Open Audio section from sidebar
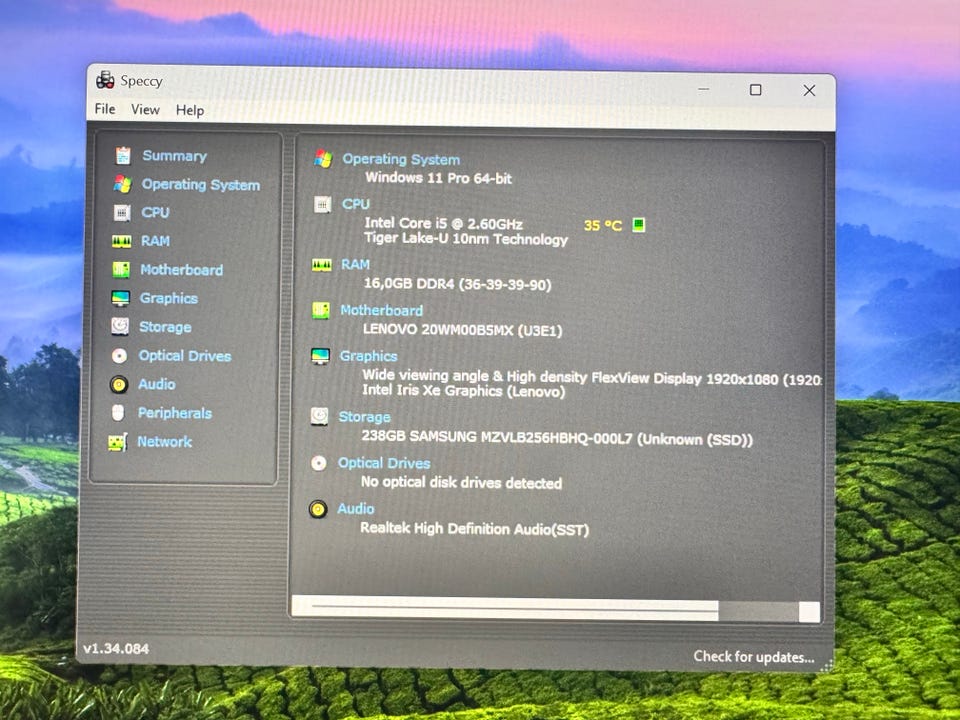 point(156,384)
